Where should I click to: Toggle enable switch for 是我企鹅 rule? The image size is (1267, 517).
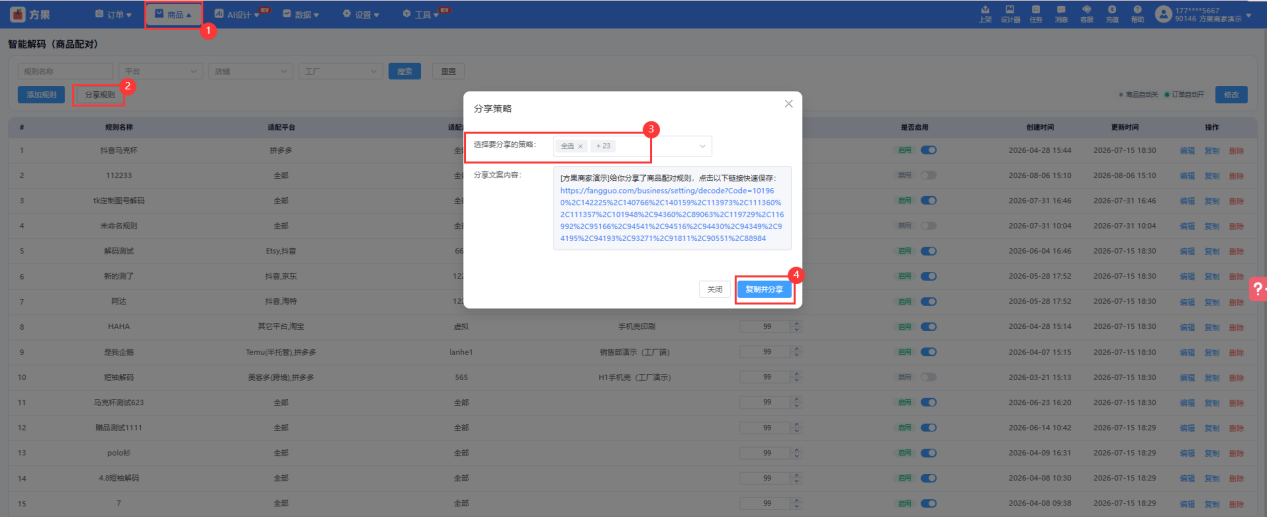tap(928, 352)
